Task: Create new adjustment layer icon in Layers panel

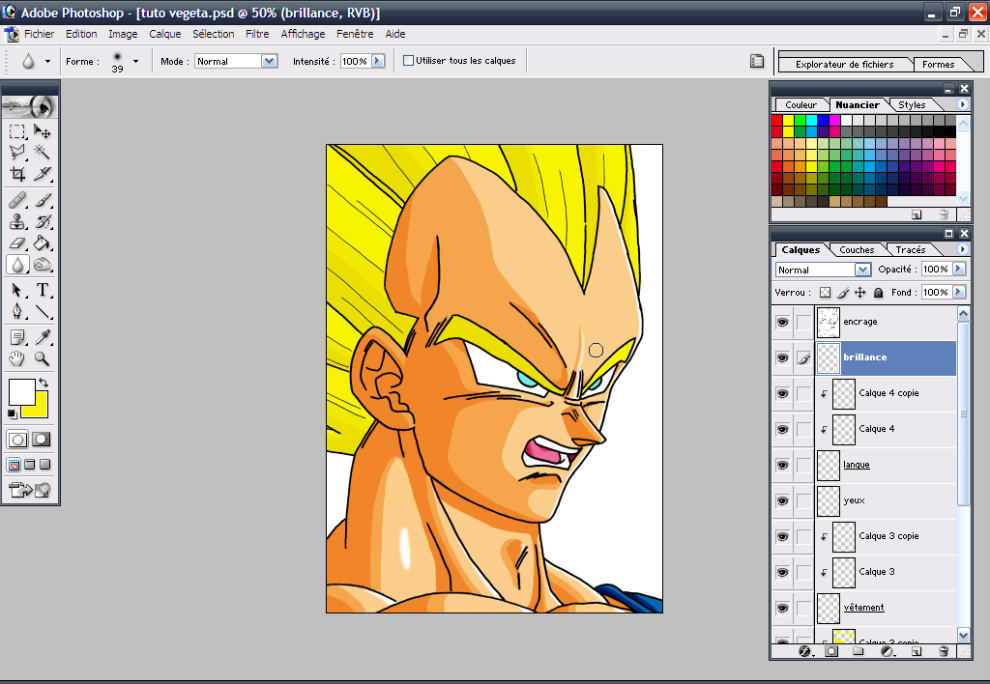Action: coord(887,651)
